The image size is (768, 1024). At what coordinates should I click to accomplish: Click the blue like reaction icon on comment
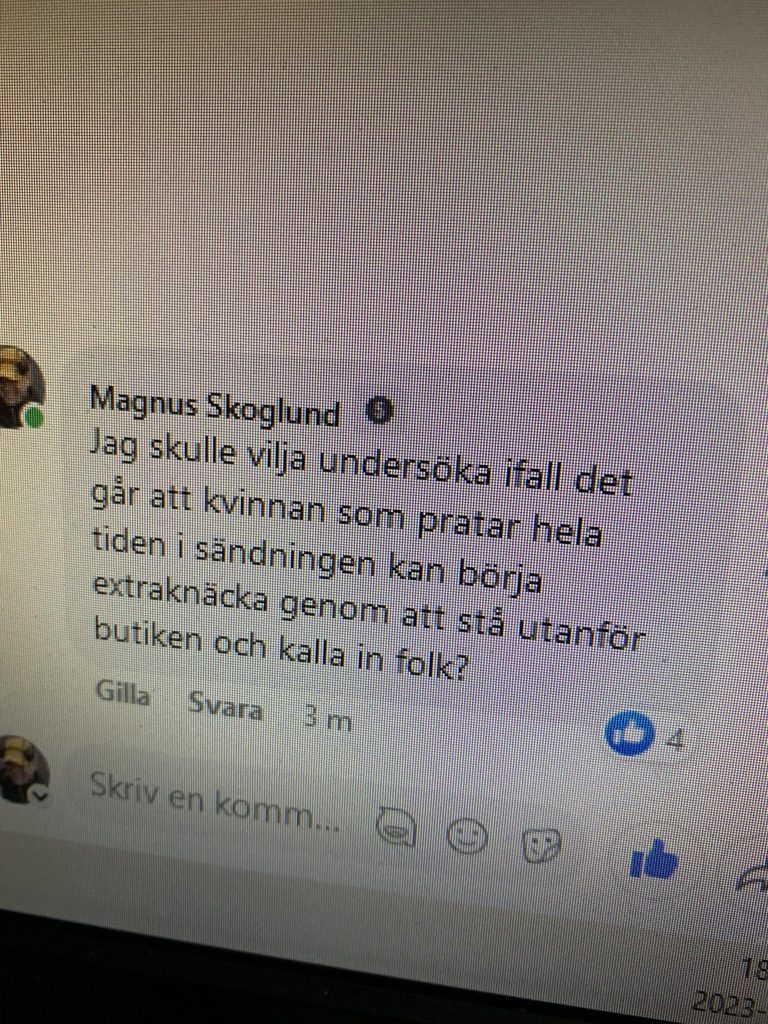coord(629,733)
